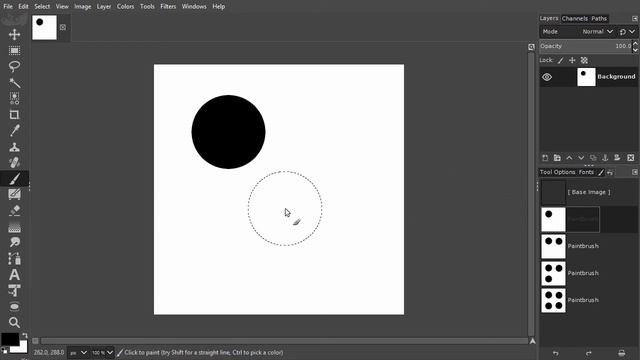This screenshot has height=360, width=640.
Task: Toggle Quick Mask button
Action: click(36, 341)
